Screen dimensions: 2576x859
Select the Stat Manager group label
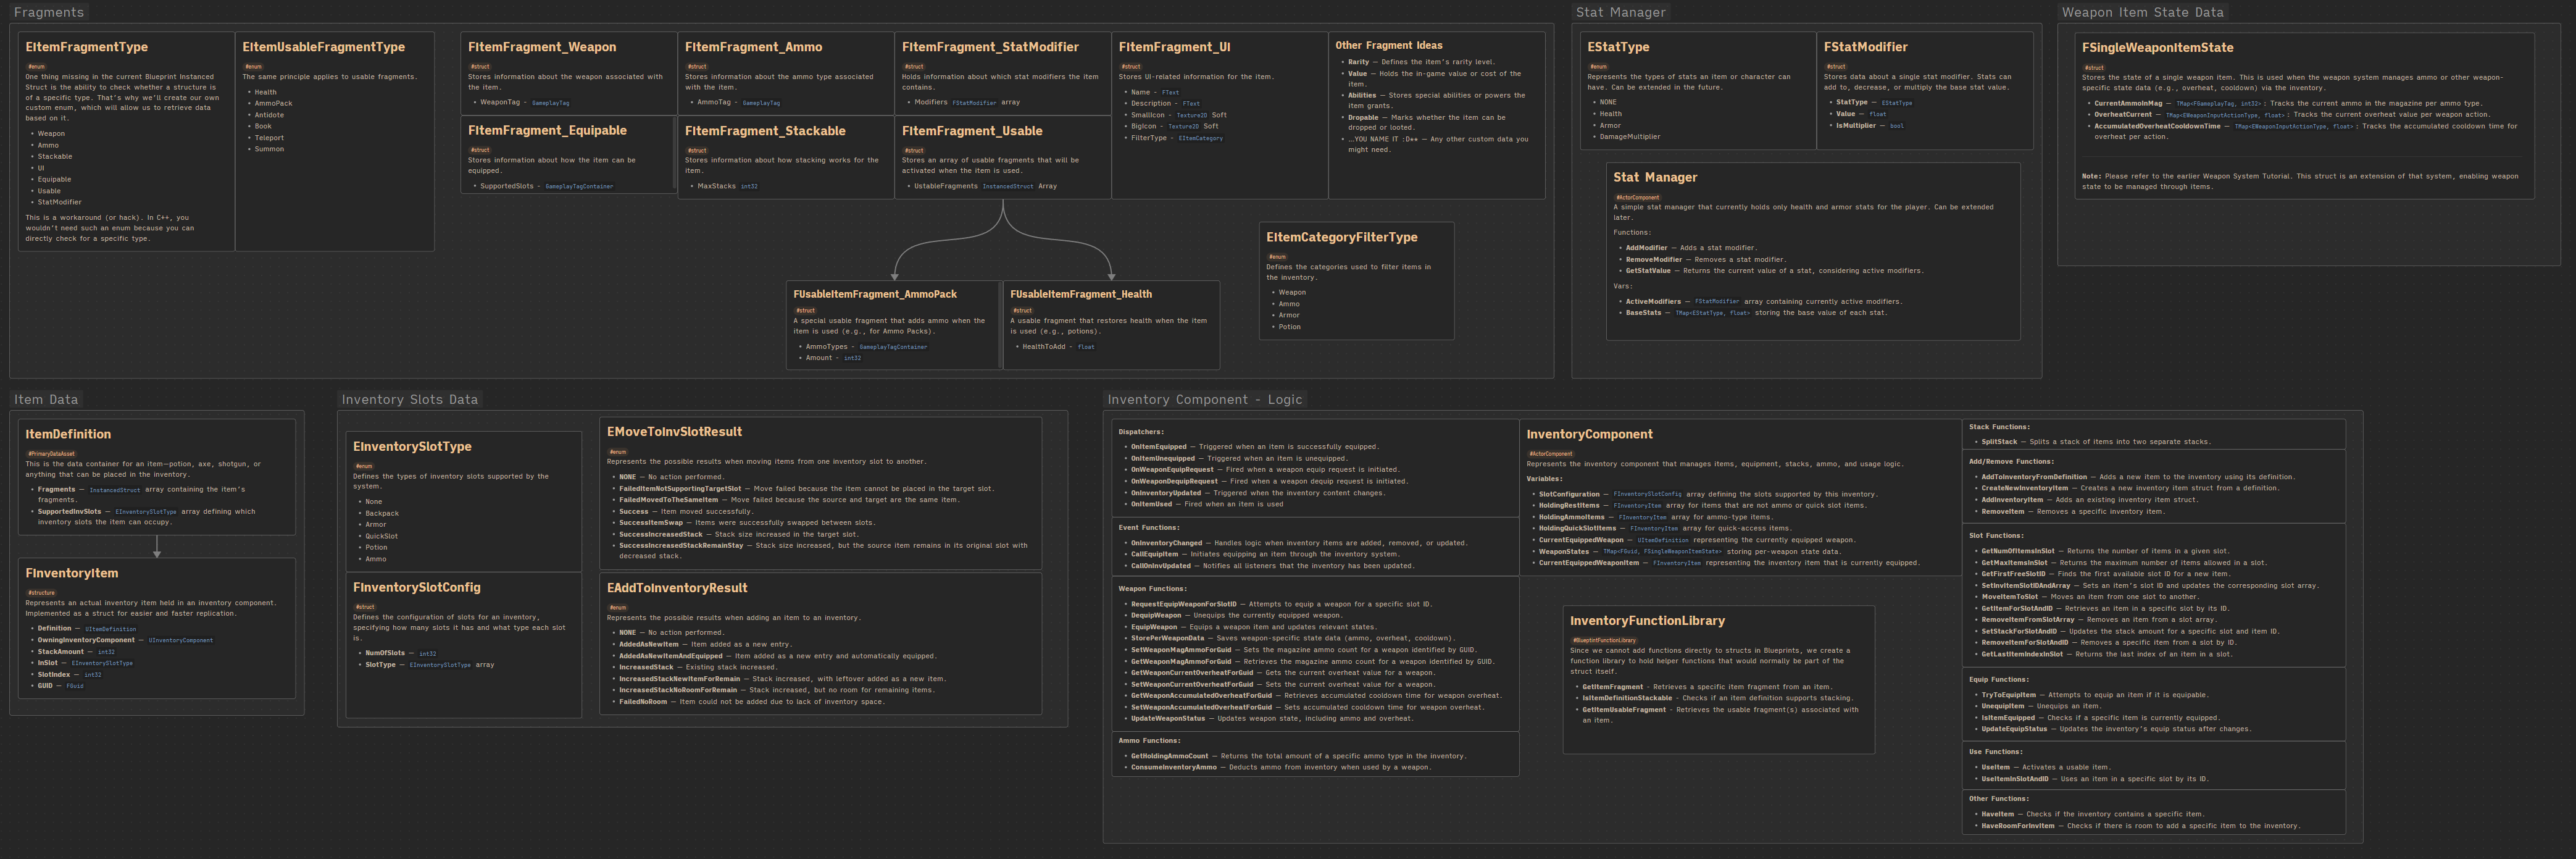[1620, 12]
